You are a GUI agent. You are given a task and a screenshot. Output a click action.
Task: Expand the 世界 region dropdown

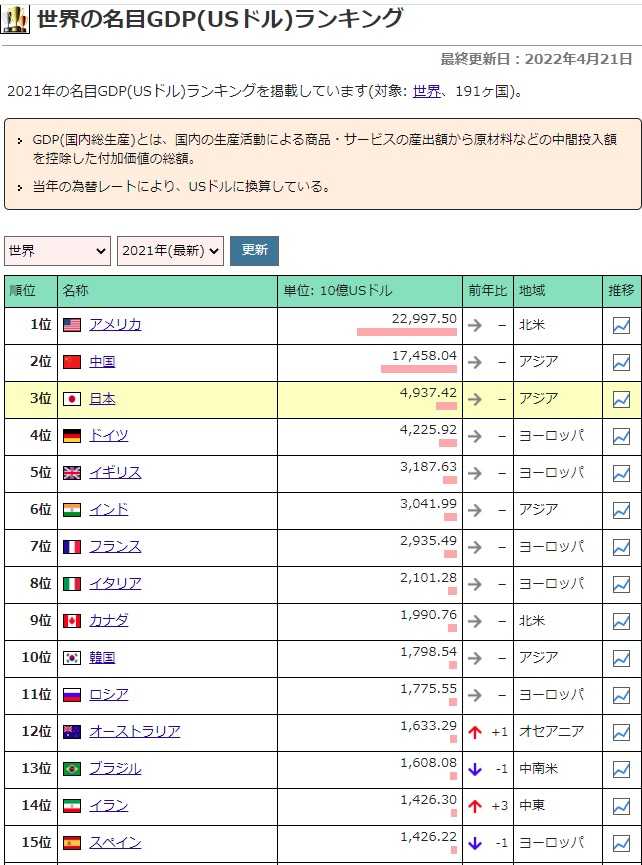pos(57,250)
